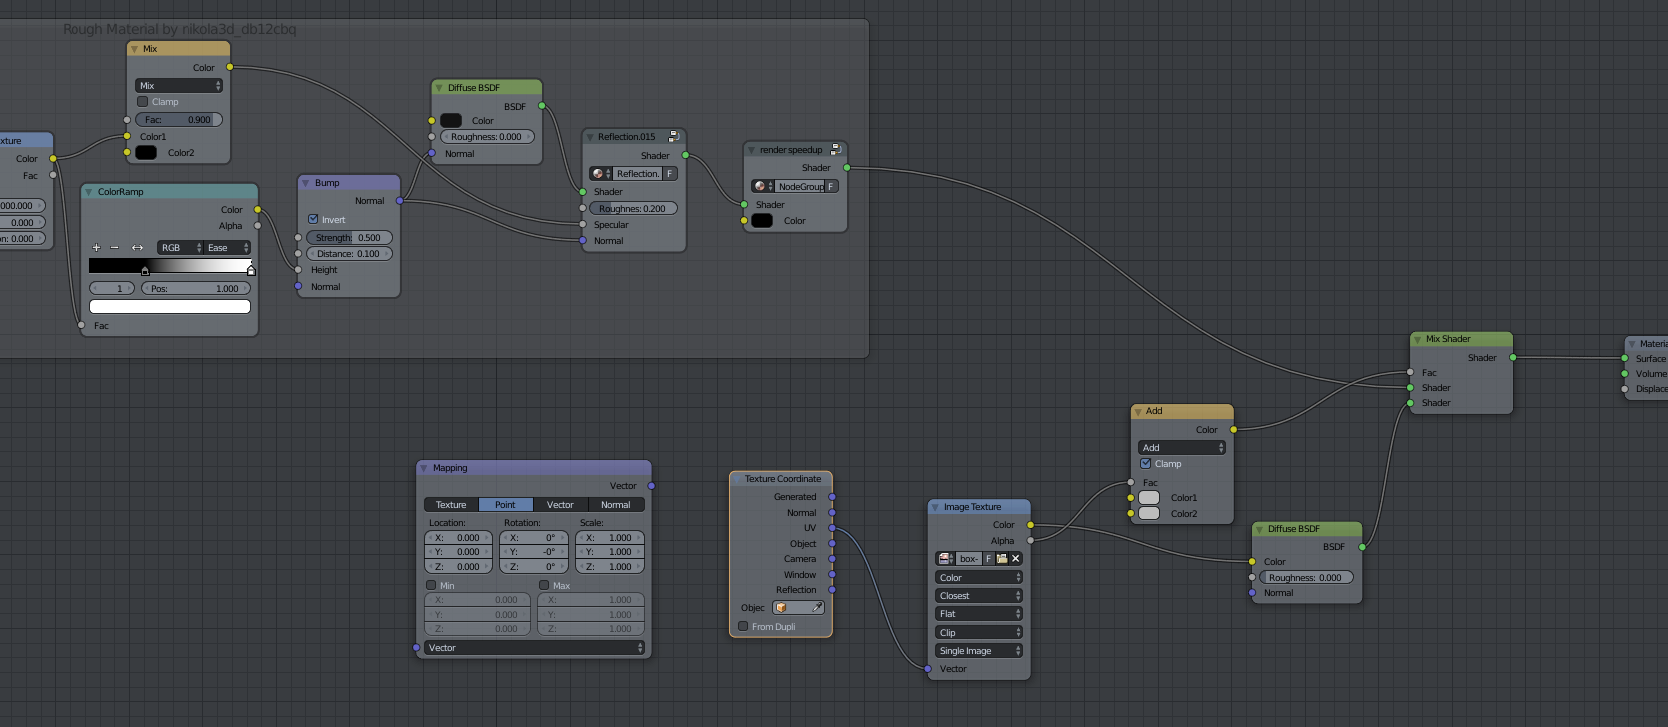The image size is (1668, 727).
Task: Click the Color2 black swatch in the Mix node
Action: [x=146, y=153]
